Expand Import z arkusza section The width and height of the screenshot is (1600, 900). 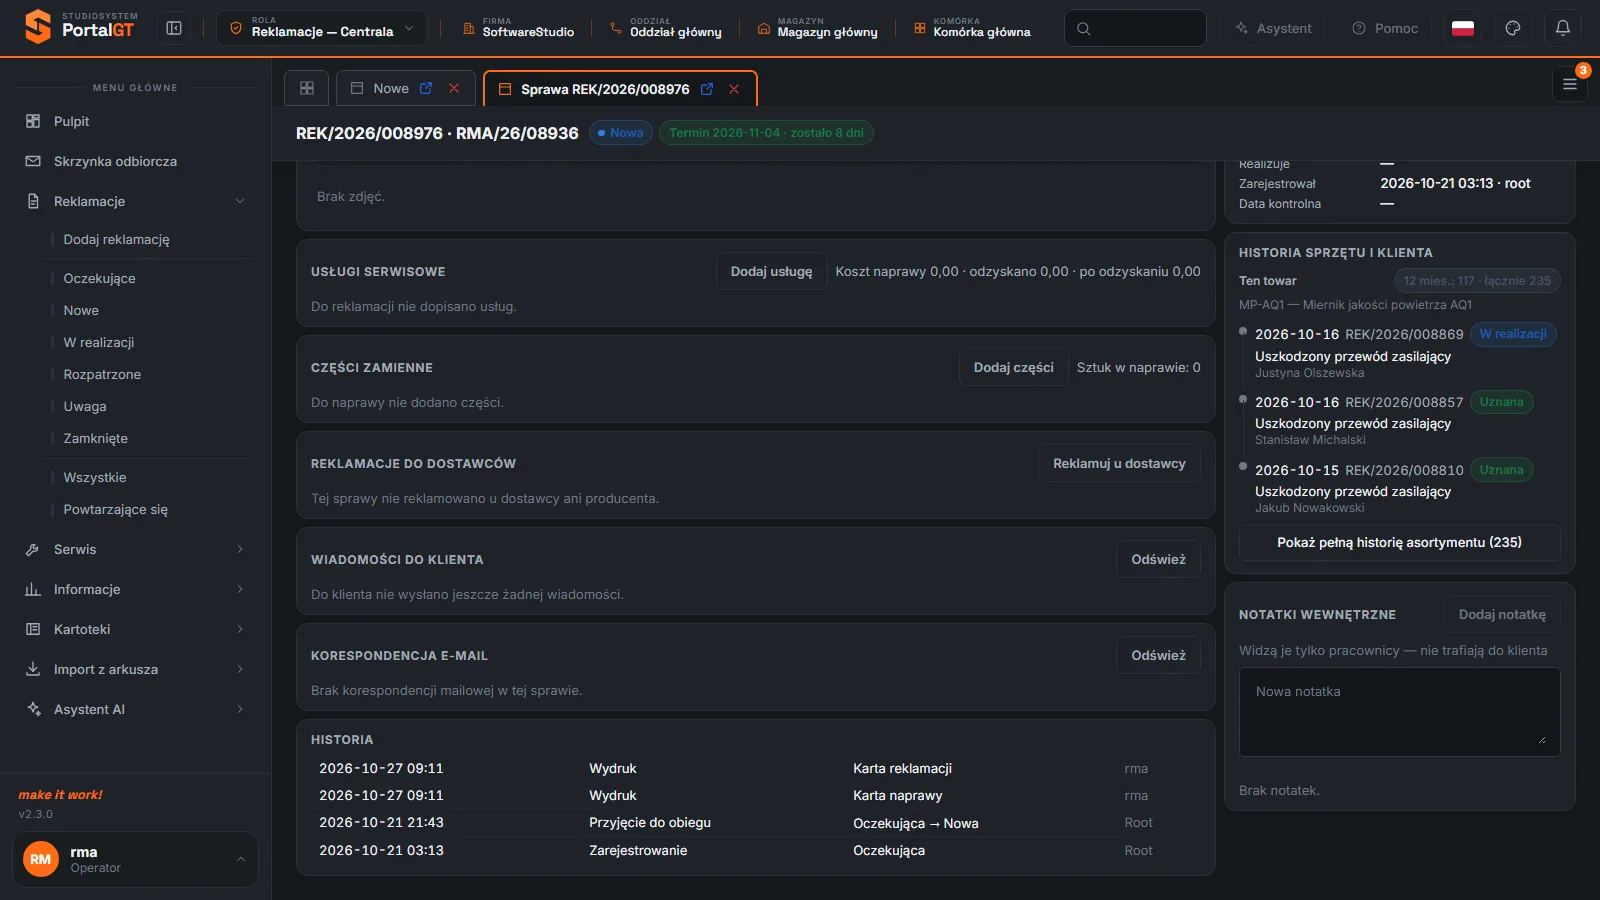(x=135, y=669)
